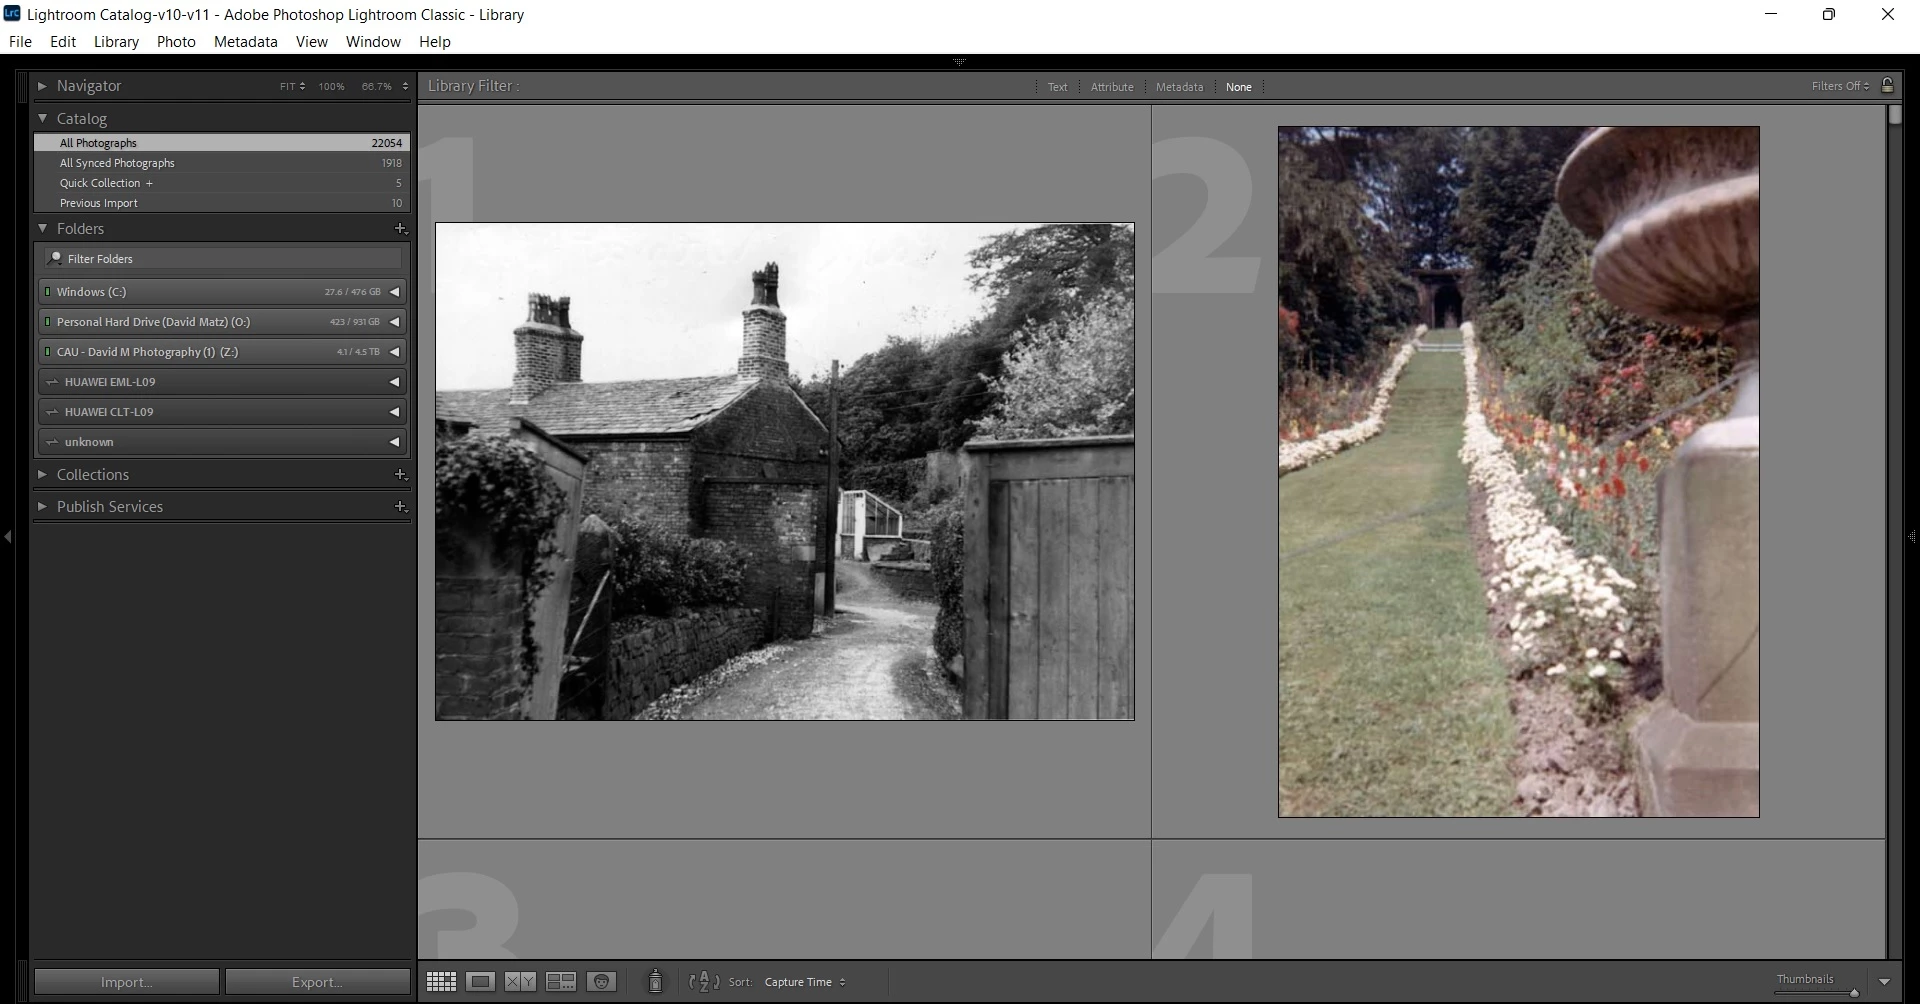The image size is (1920, 1004).
Task: Select Quick Collection in Catalog
Action: 221,183
